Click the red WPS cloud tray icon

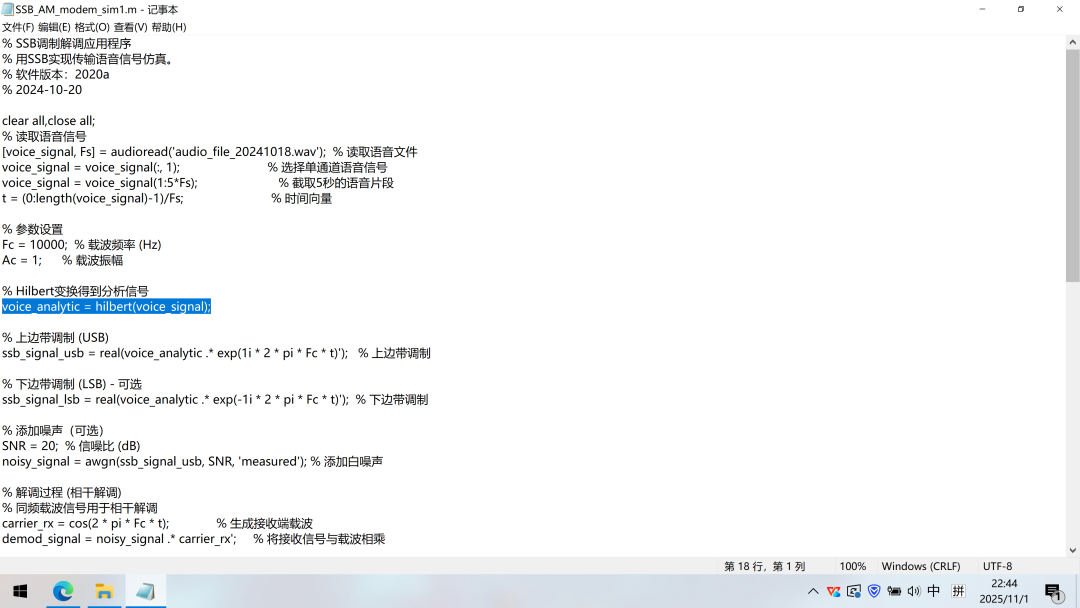pos(833,591)
